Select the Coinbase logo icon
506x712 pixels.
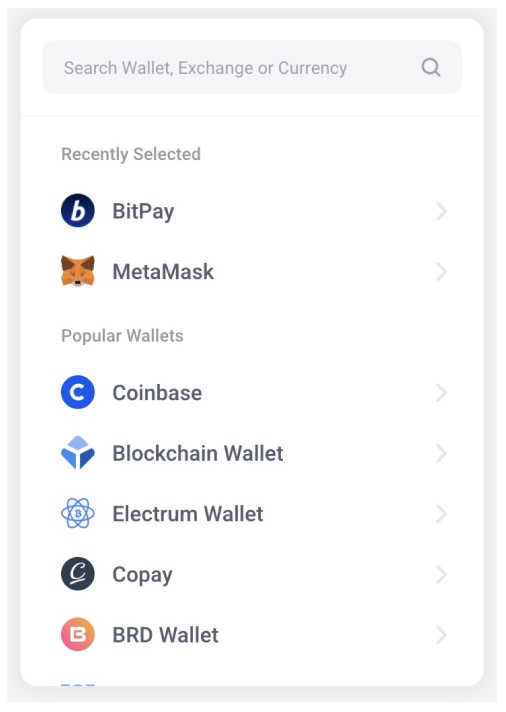78,392
